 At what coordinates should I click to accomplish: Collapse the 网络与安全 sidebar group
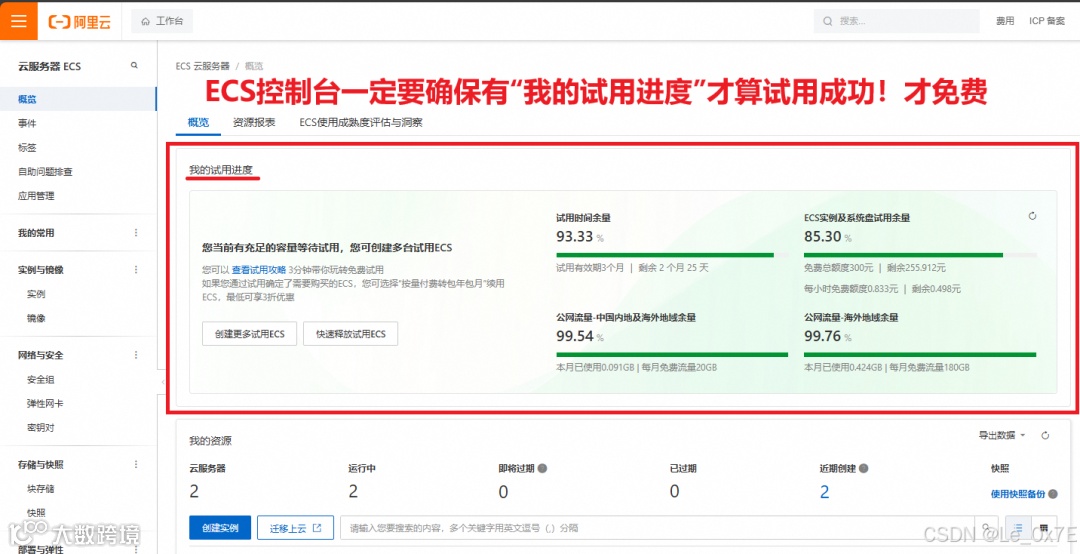41,356
